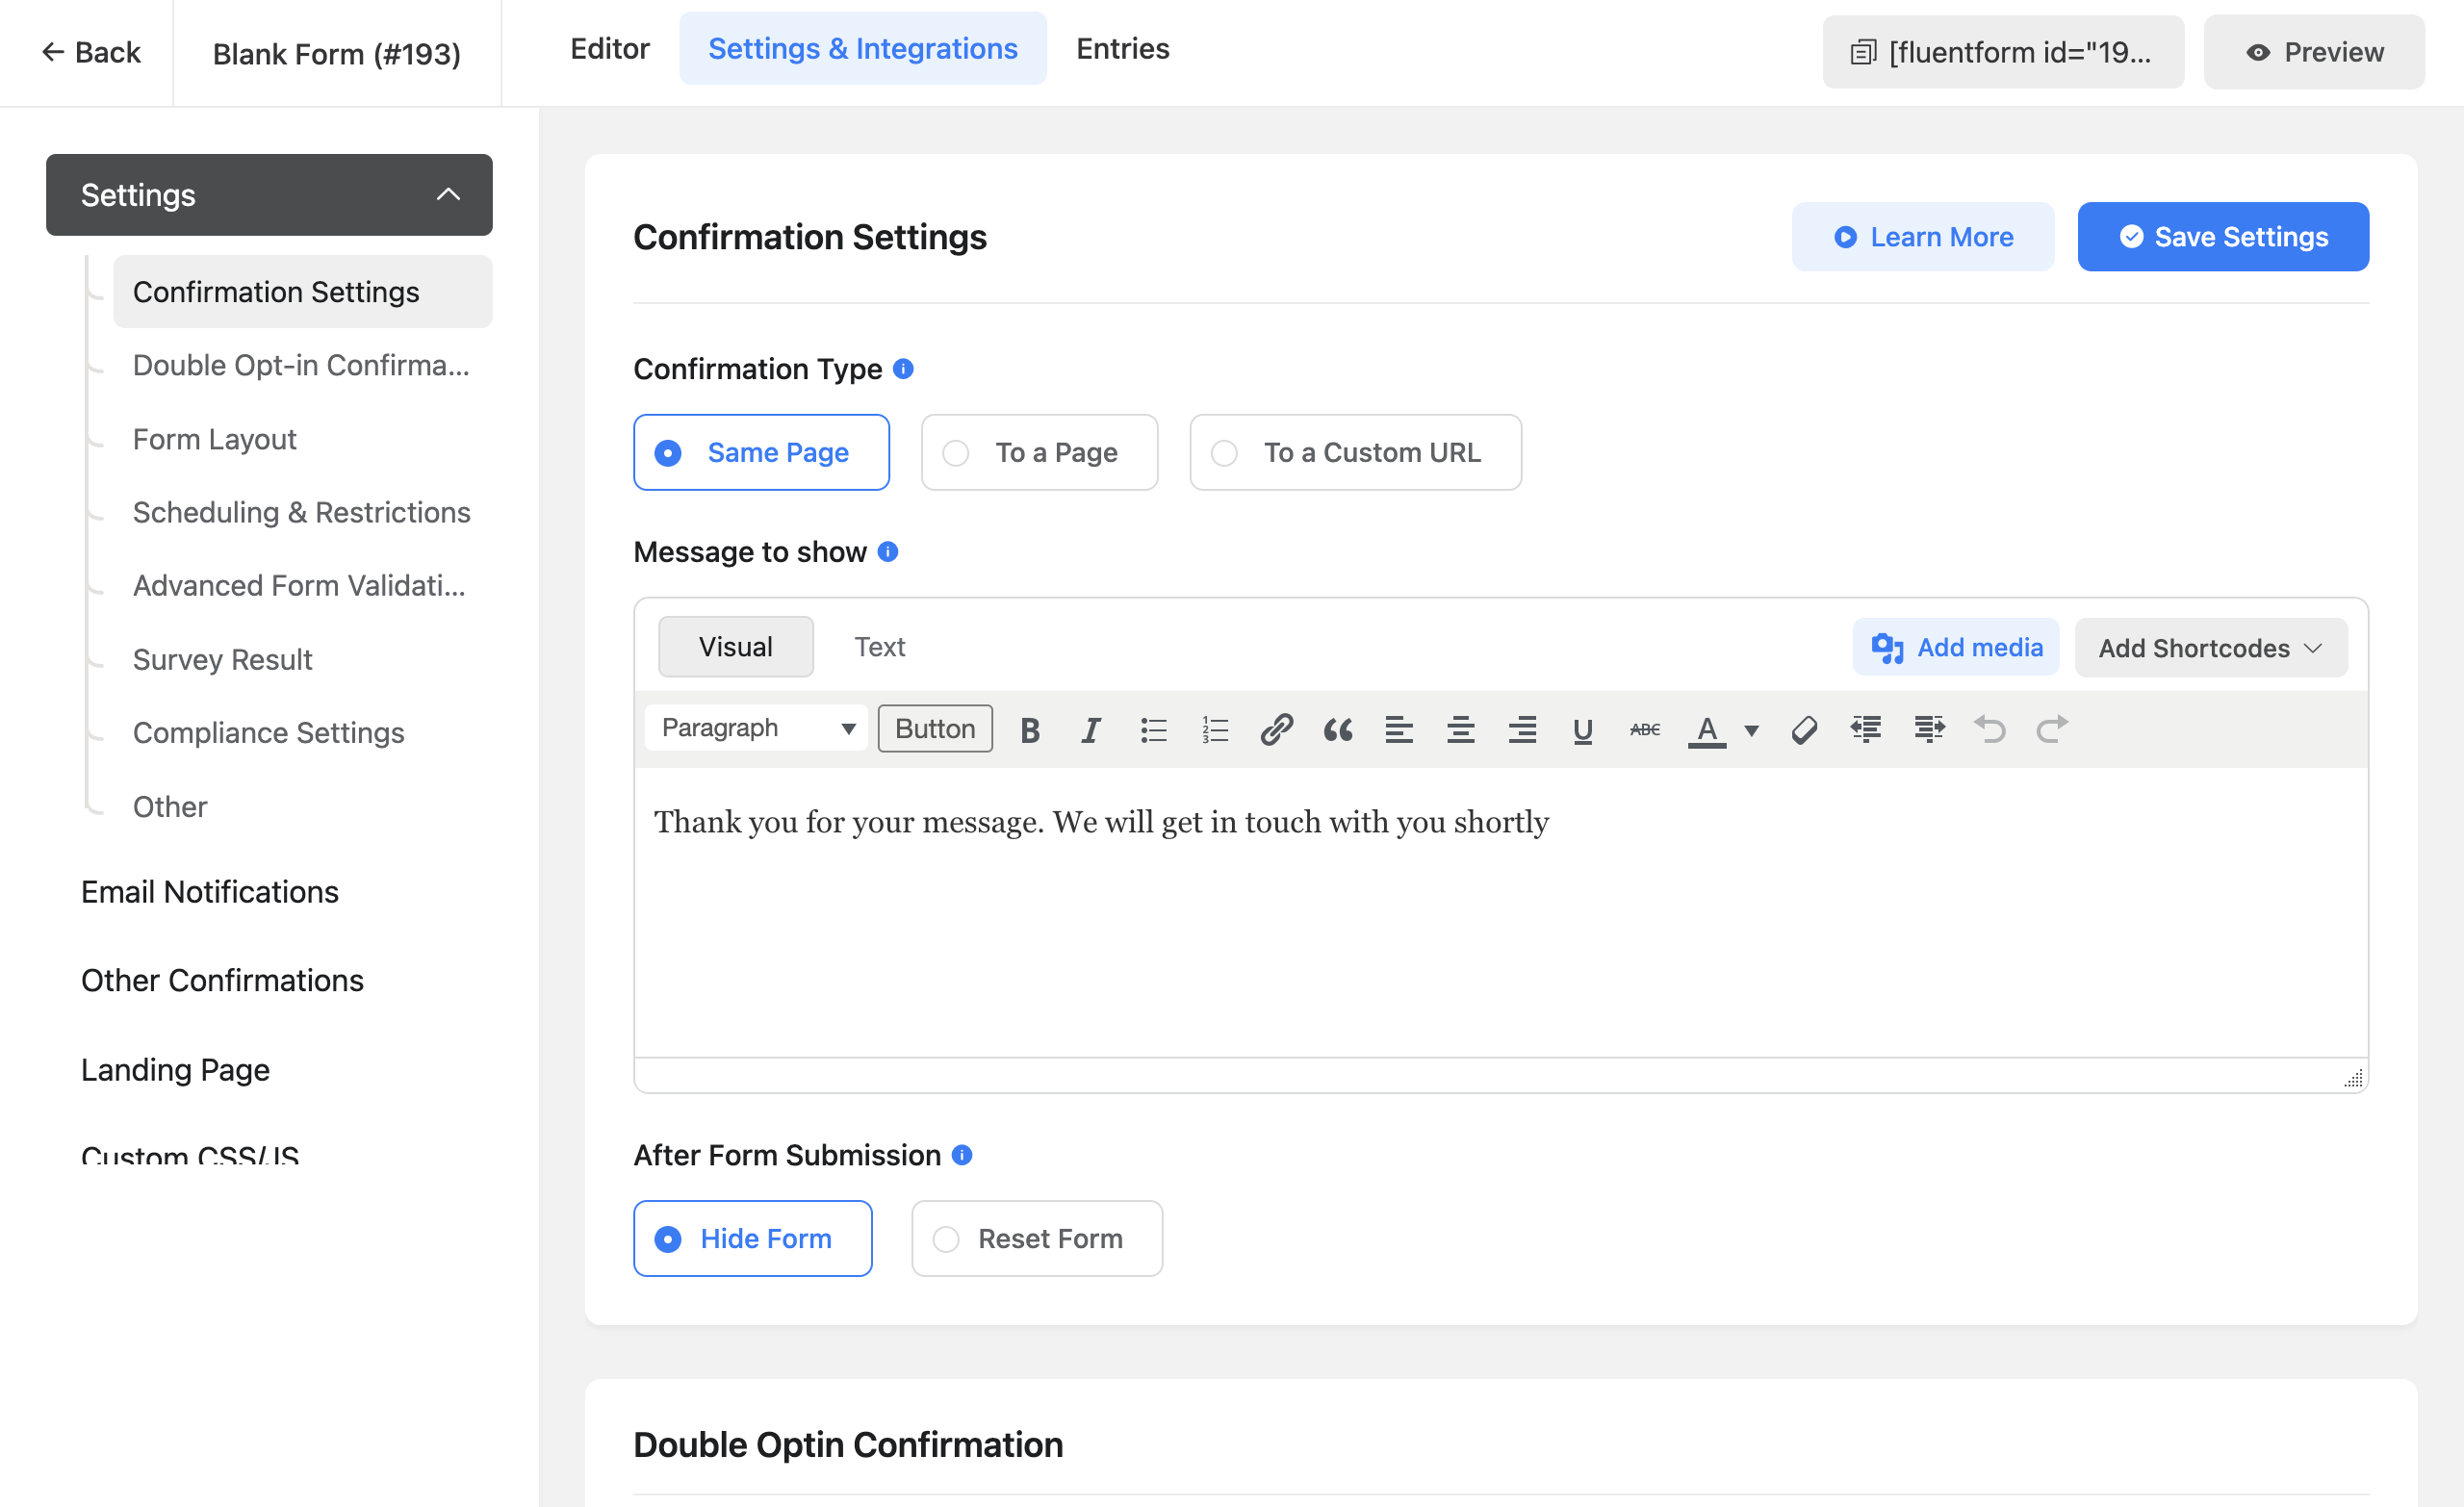Open Double Opt-in Confirmation sidebar item
Screen dimensions: 2464x1507
tap(301, 365)
